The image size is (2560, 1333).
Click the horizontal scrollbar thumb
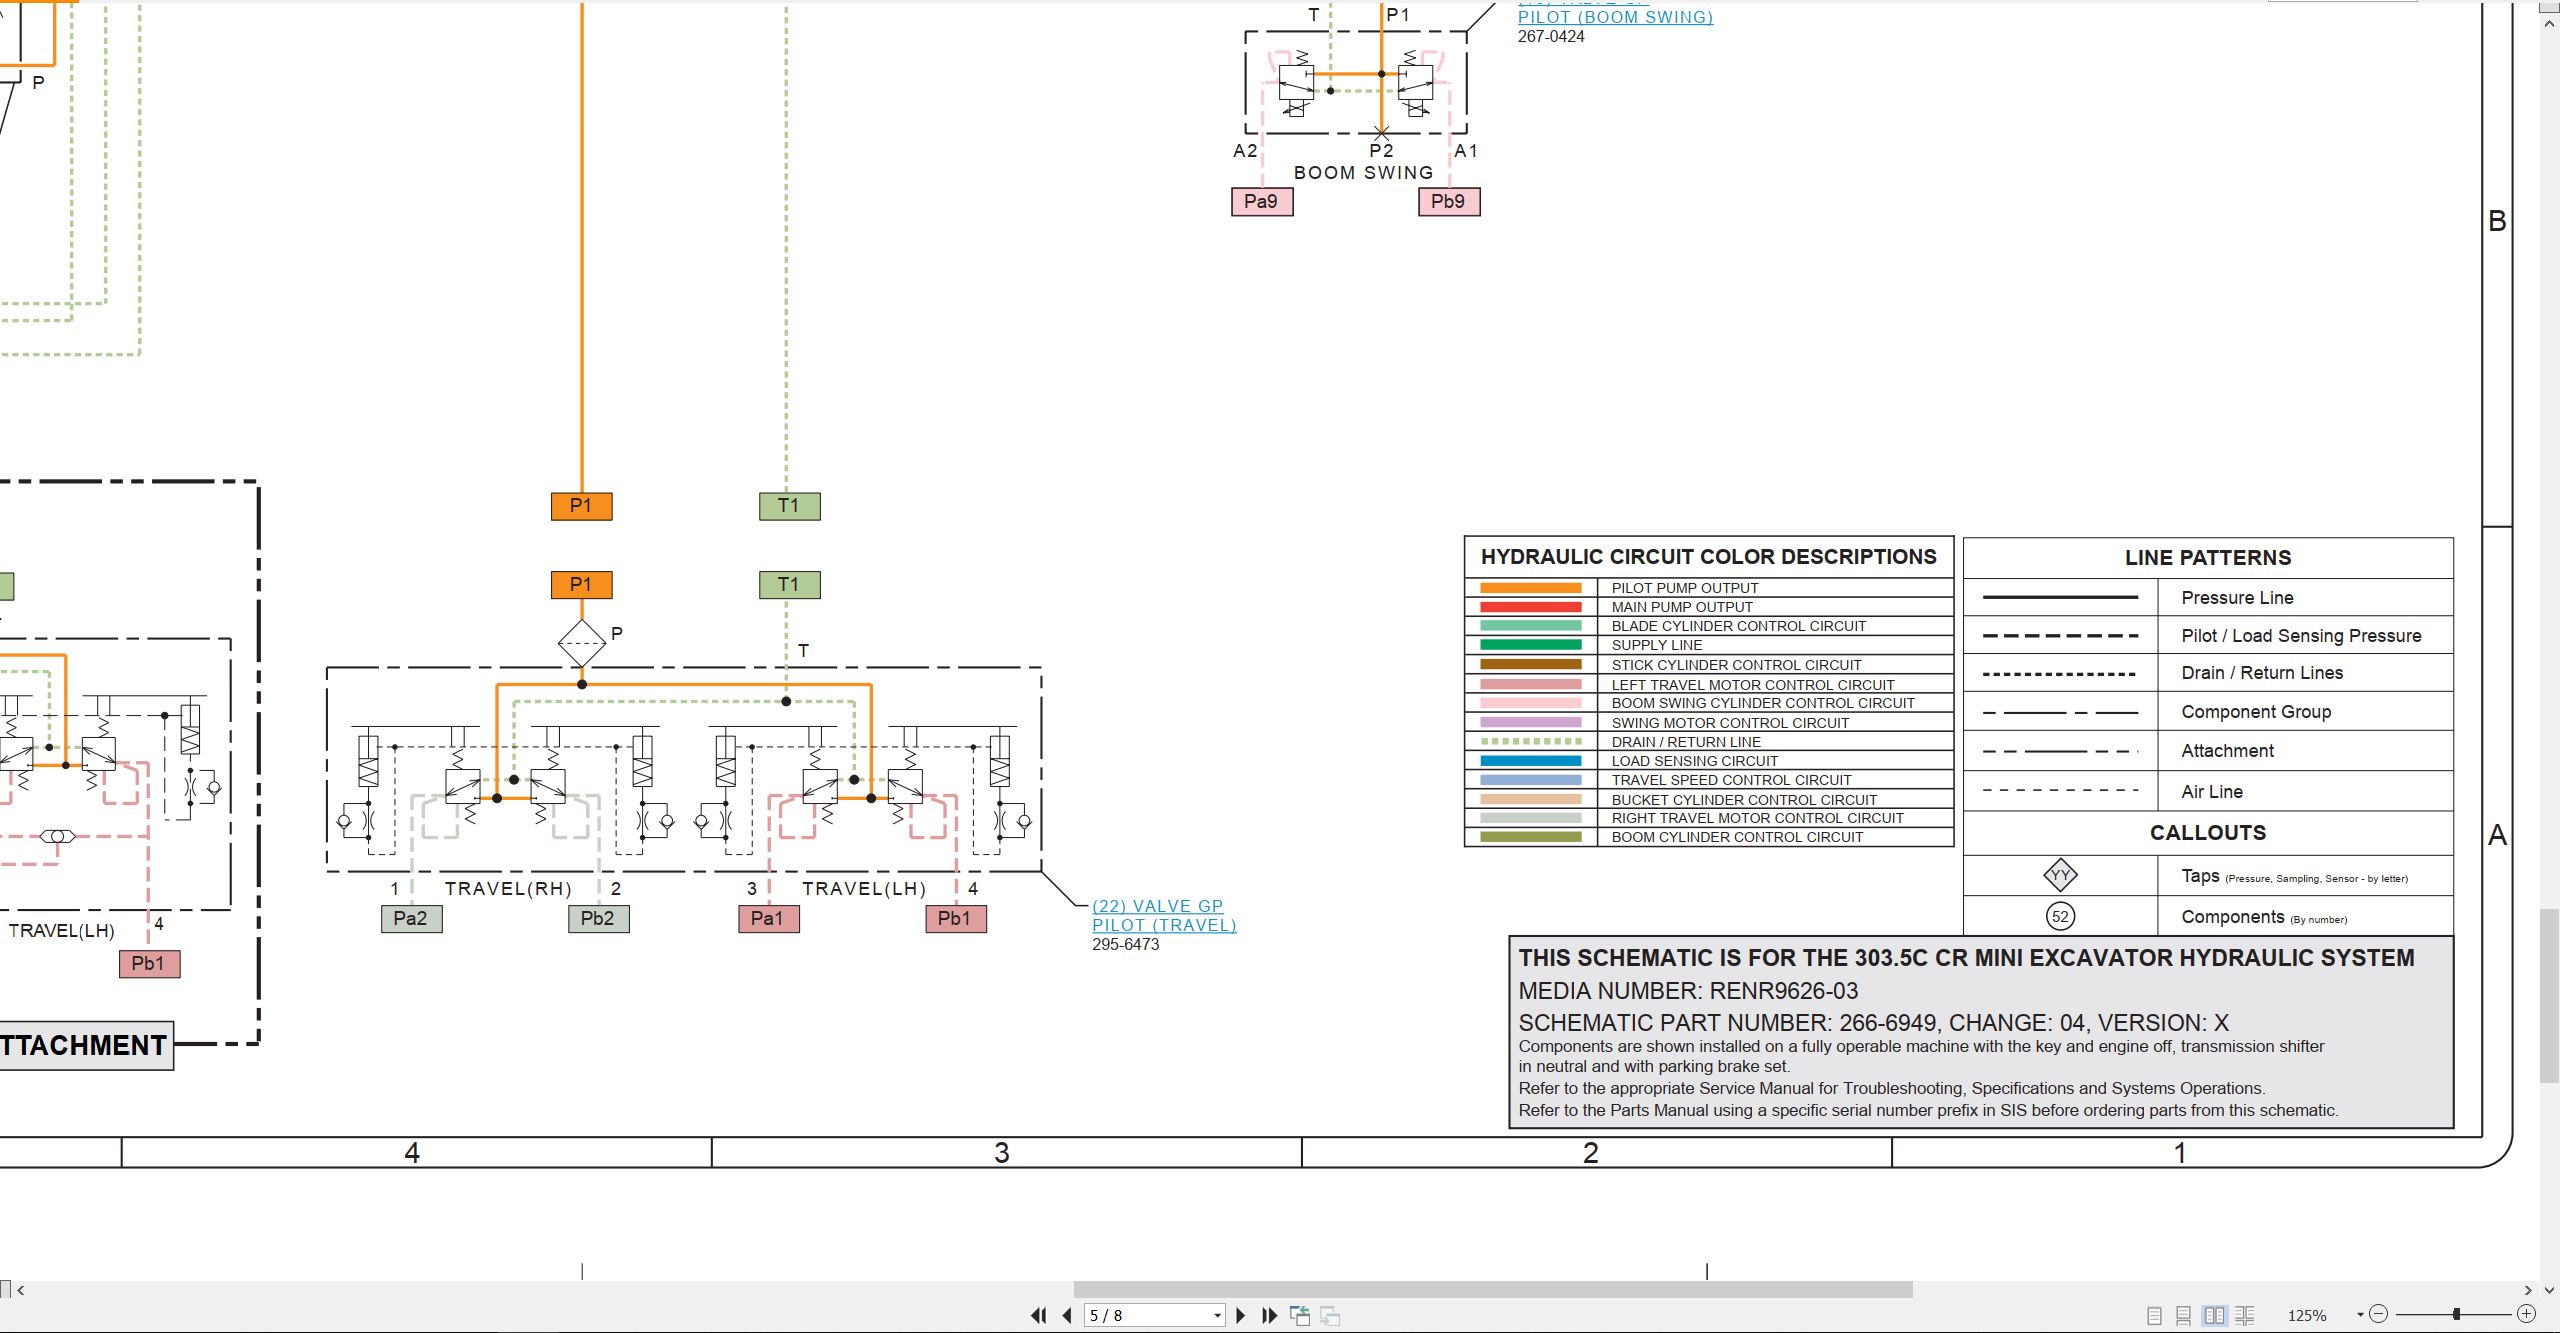(x=1493, y=1290)
